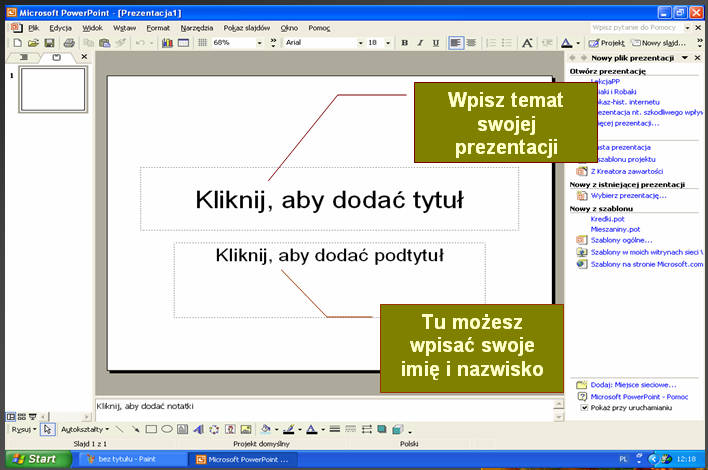Open the zoom percentage dropdown

coord(259,43)
